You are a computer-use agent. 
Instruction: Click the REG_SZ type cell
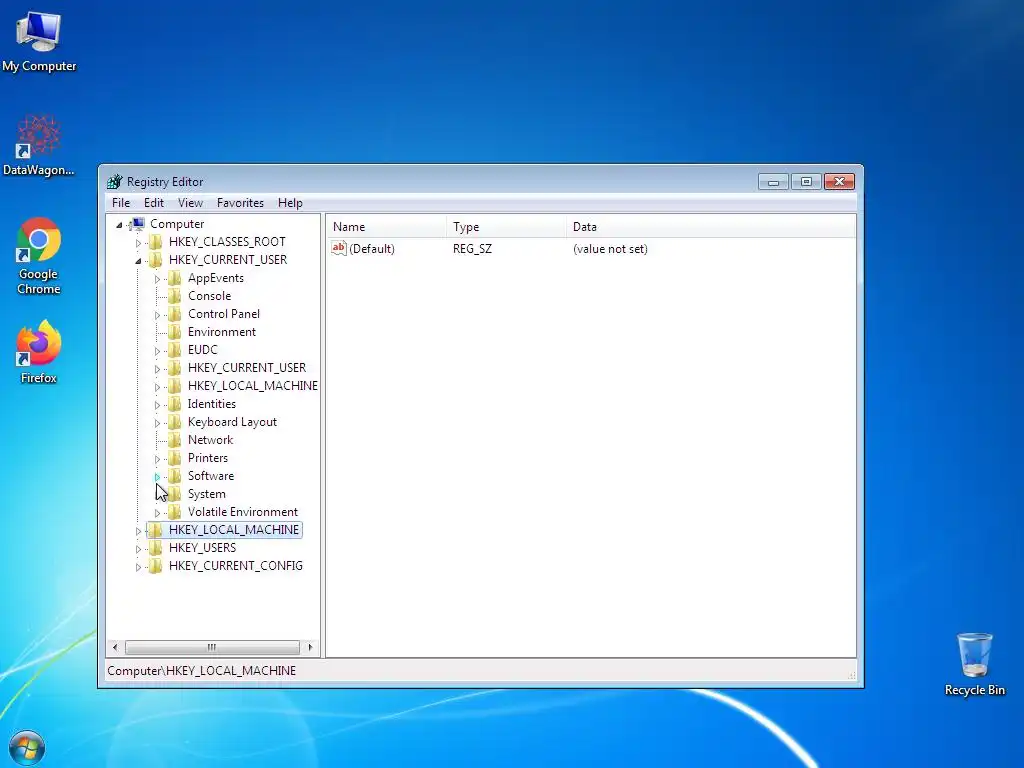[x=472, y=249]
